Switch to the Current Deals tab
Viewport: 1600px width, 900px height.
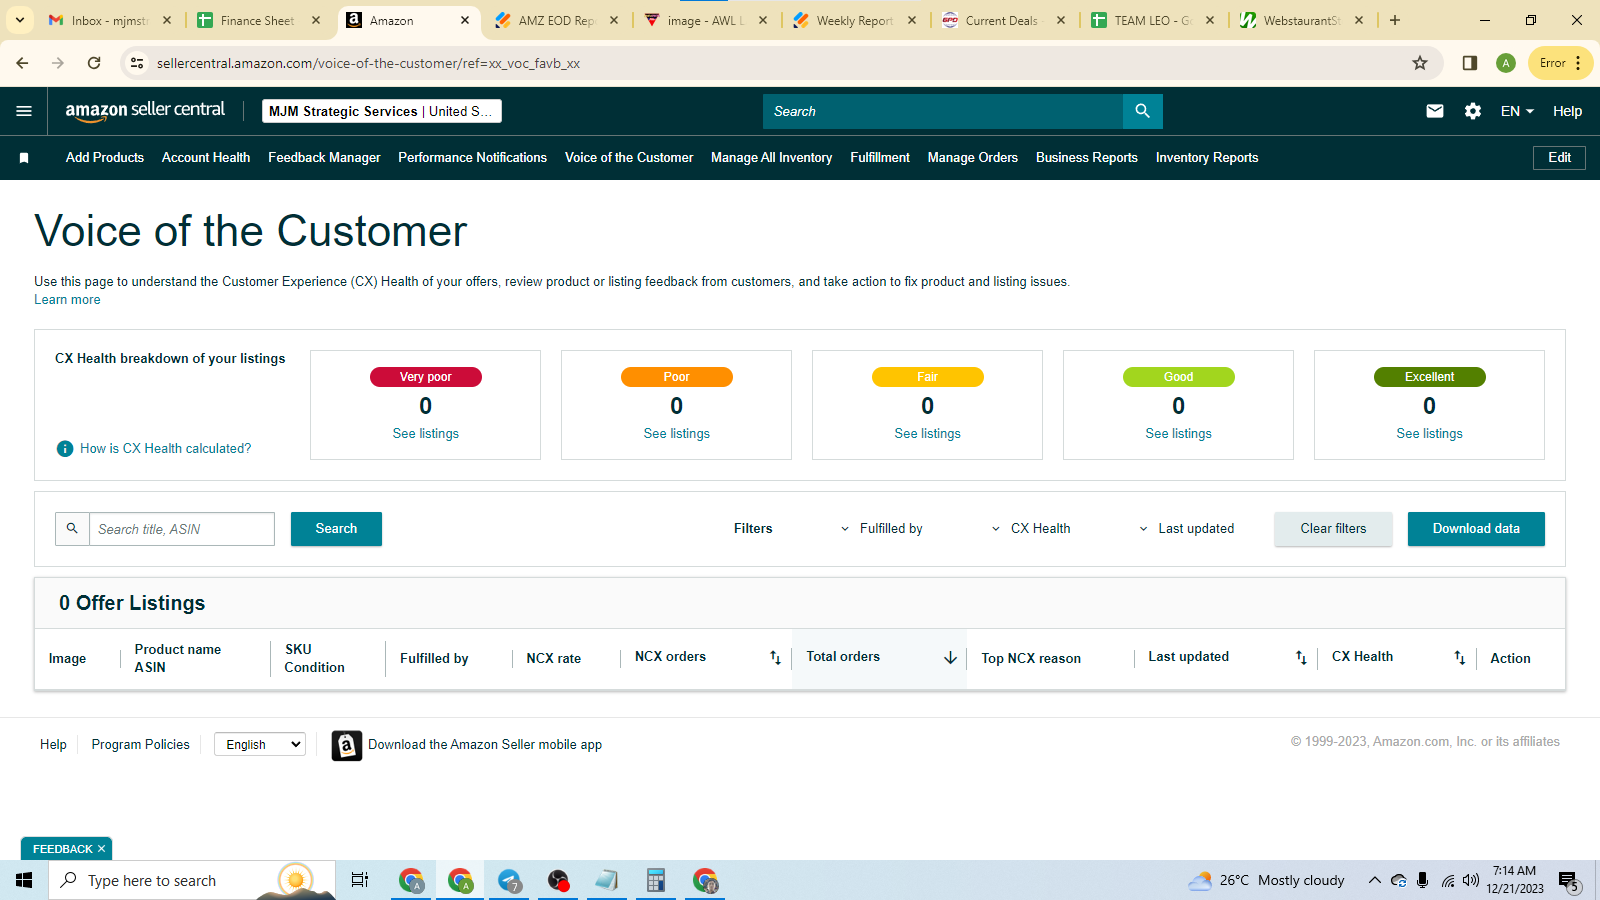(1002, 20)
